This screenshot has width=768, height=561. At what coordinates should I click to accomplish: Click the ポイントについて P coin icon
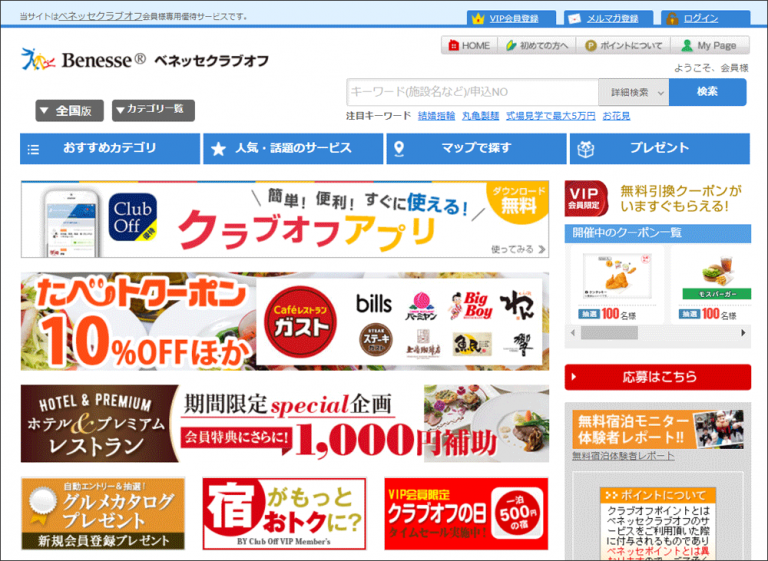pos(590,46)
